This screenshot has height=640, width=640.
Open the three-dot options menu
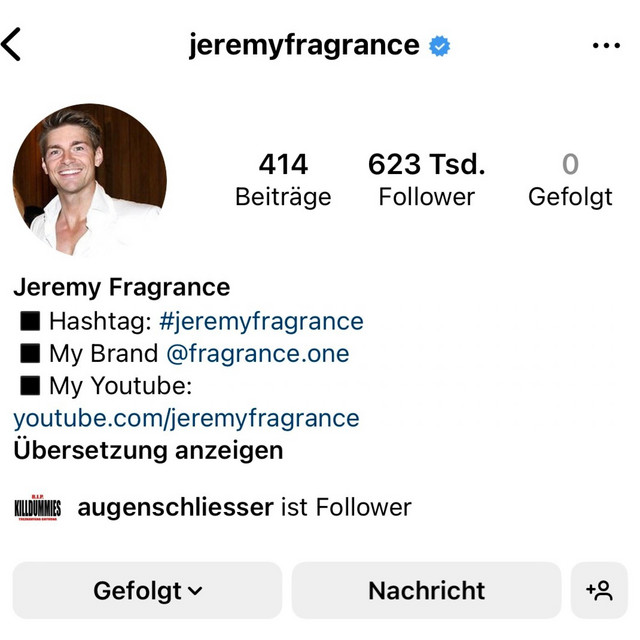click(x=606, y=45)
